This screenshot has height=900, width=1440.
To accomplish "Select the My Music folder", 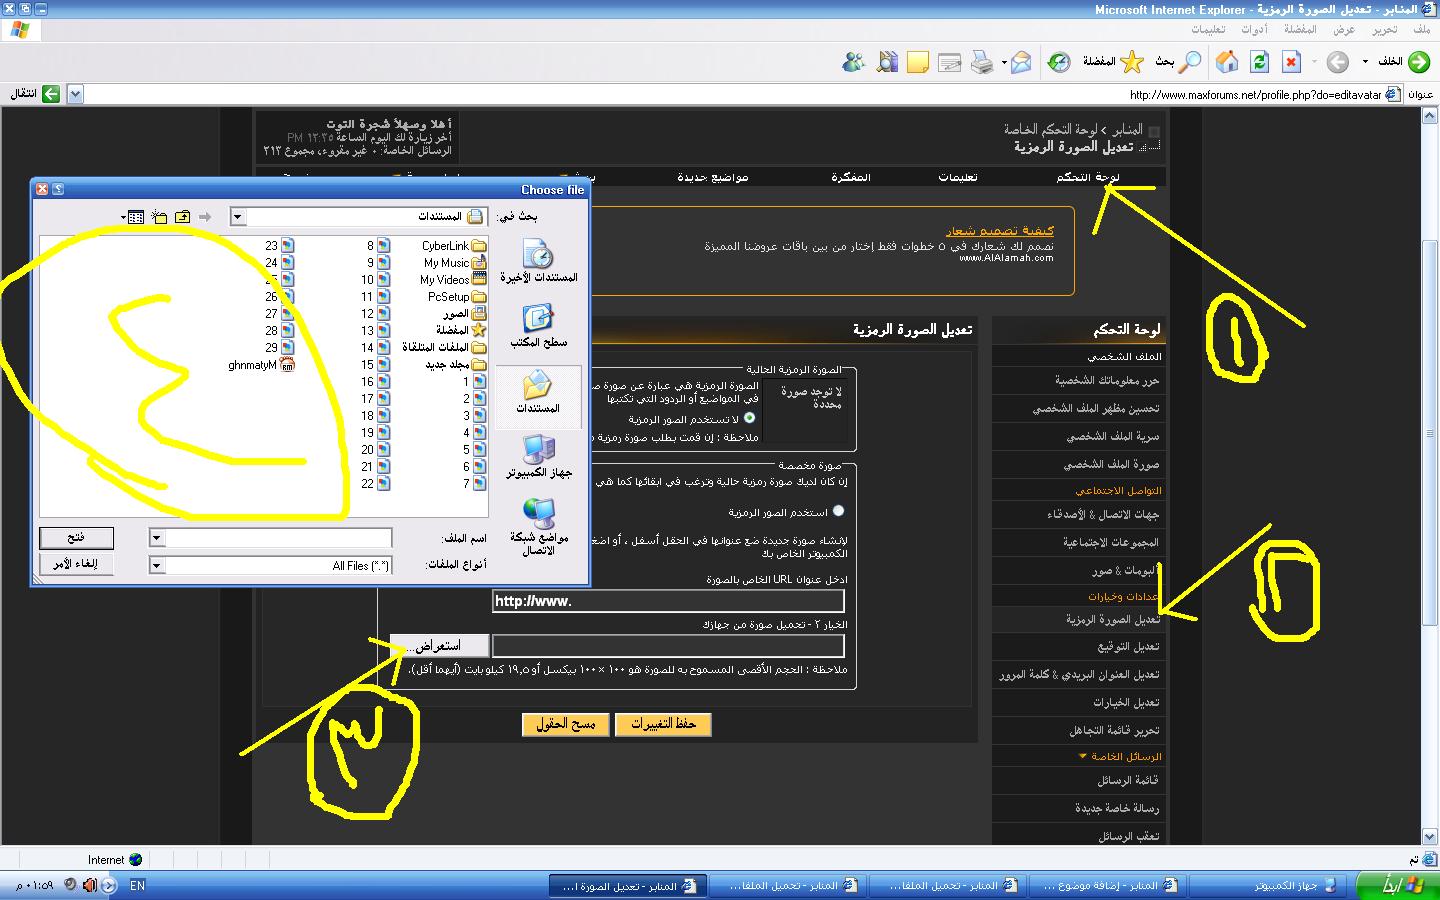I will pyautogui.click(x=455, y=263).
